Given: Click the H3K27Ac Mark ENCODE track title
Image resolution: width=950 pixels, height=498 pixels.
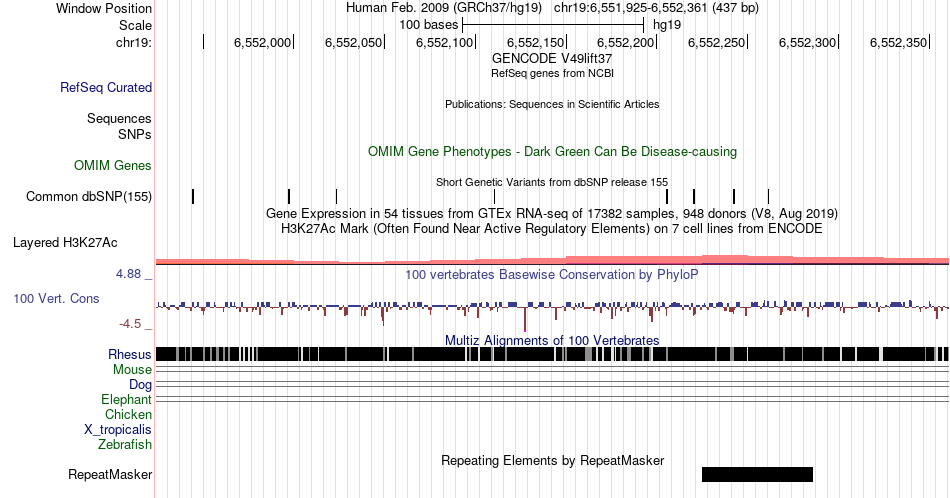Looking at the screenshot, I should click(552, 228).
